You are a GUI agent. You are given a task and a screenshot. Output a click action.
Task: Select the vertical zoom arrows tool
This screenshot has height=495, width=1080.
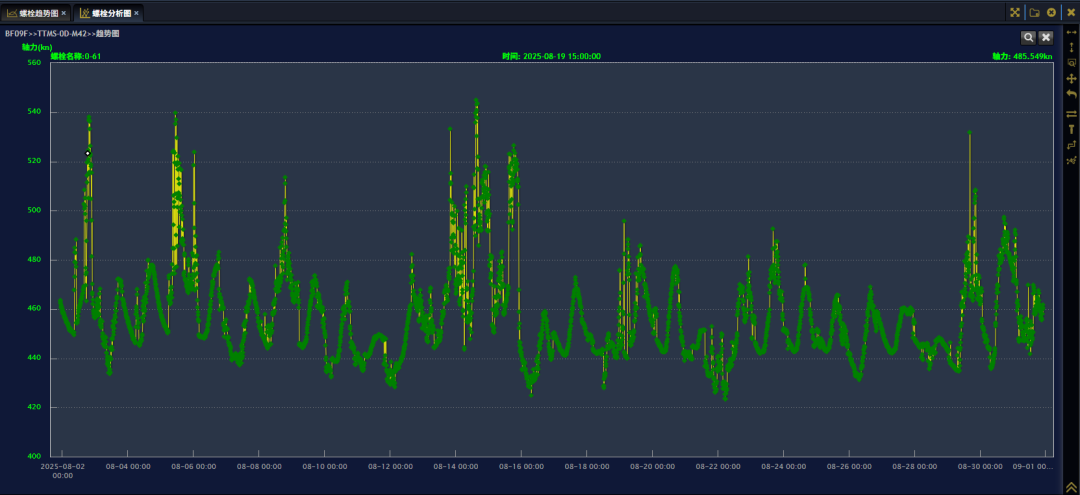1071,47
